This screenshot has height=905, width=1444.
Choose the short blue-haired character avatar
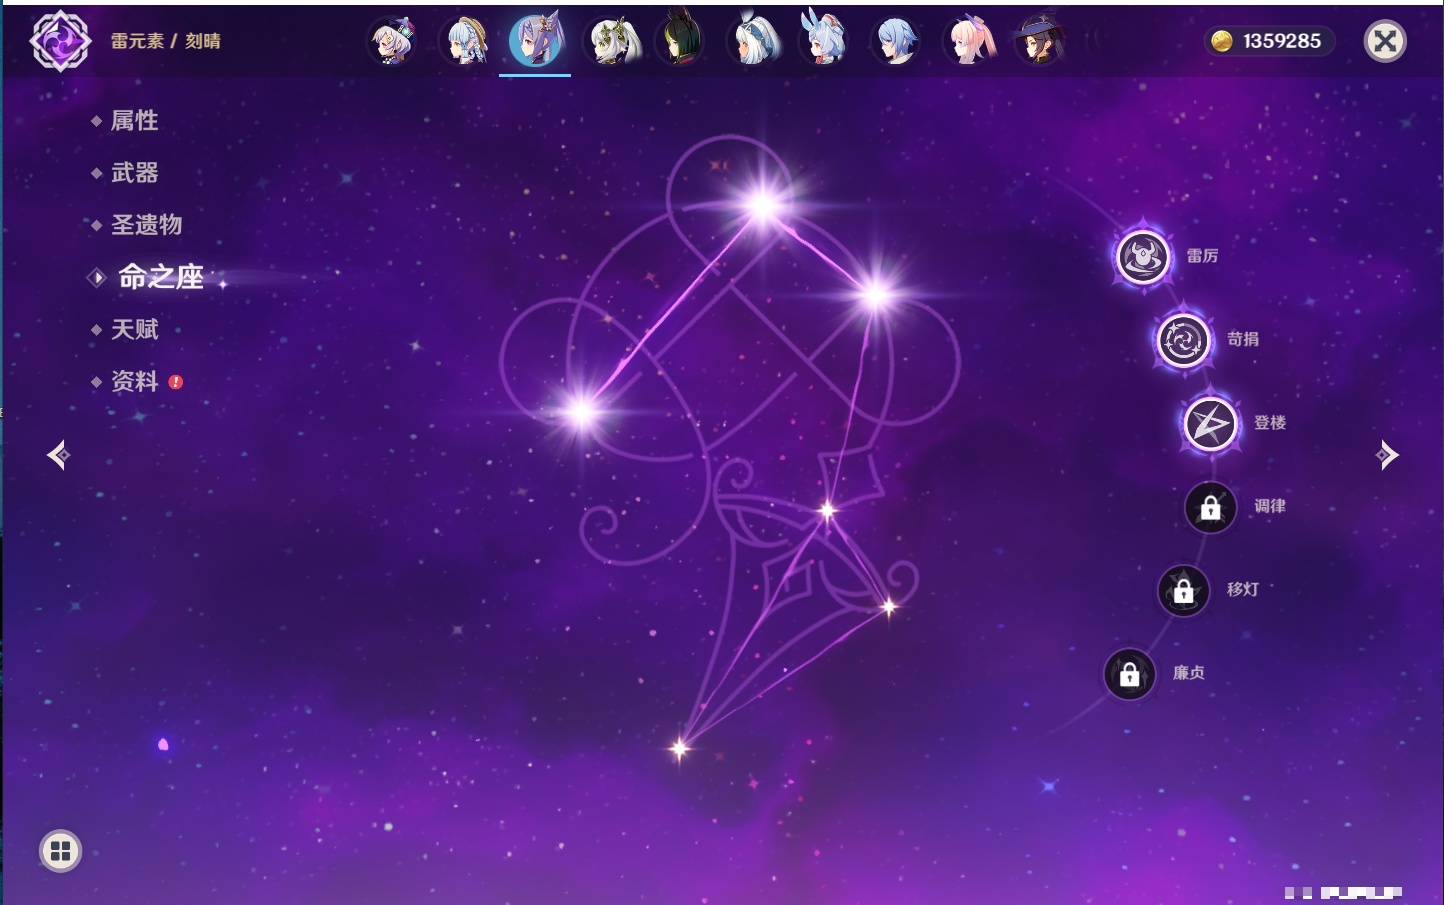(896, 41)
